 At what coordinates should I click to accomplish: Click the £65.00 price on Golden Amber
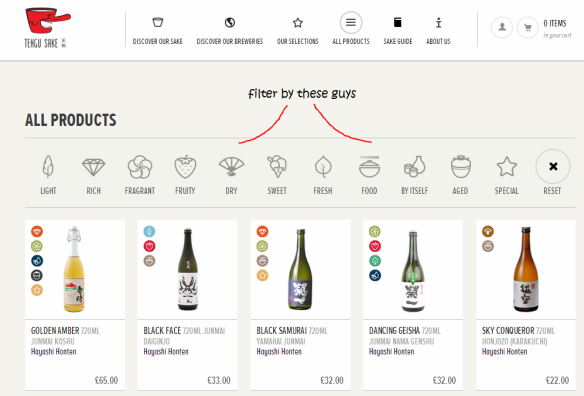pyautogui.click(x=107, y=380)
